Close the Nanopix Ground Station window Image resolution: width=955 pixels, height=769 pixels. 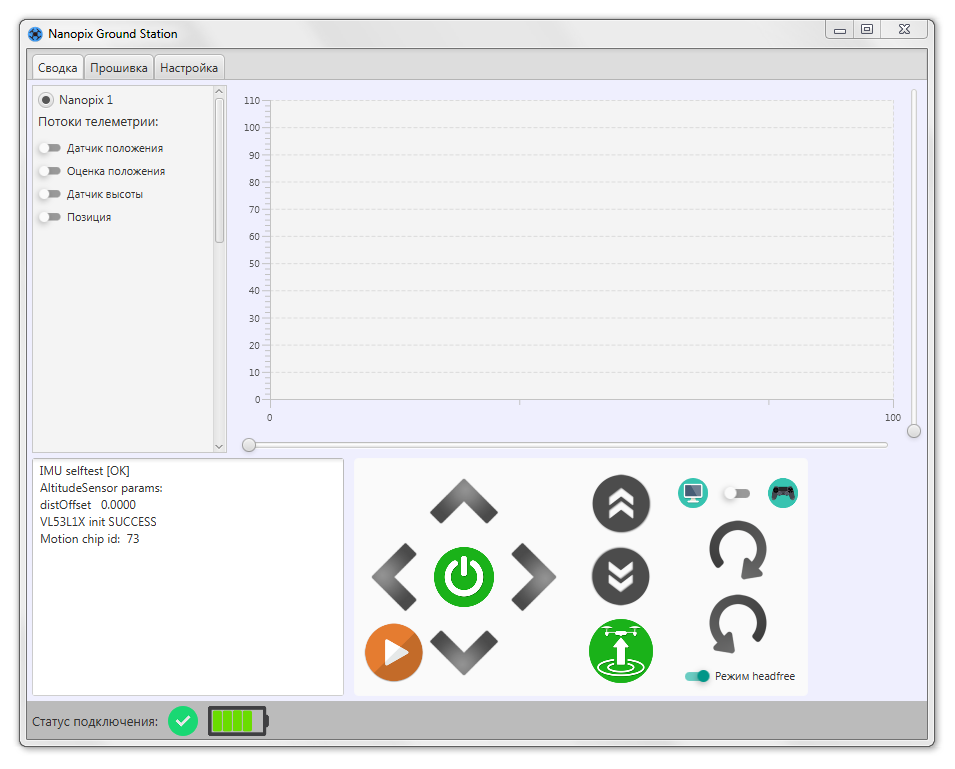[x=904, y=29]
